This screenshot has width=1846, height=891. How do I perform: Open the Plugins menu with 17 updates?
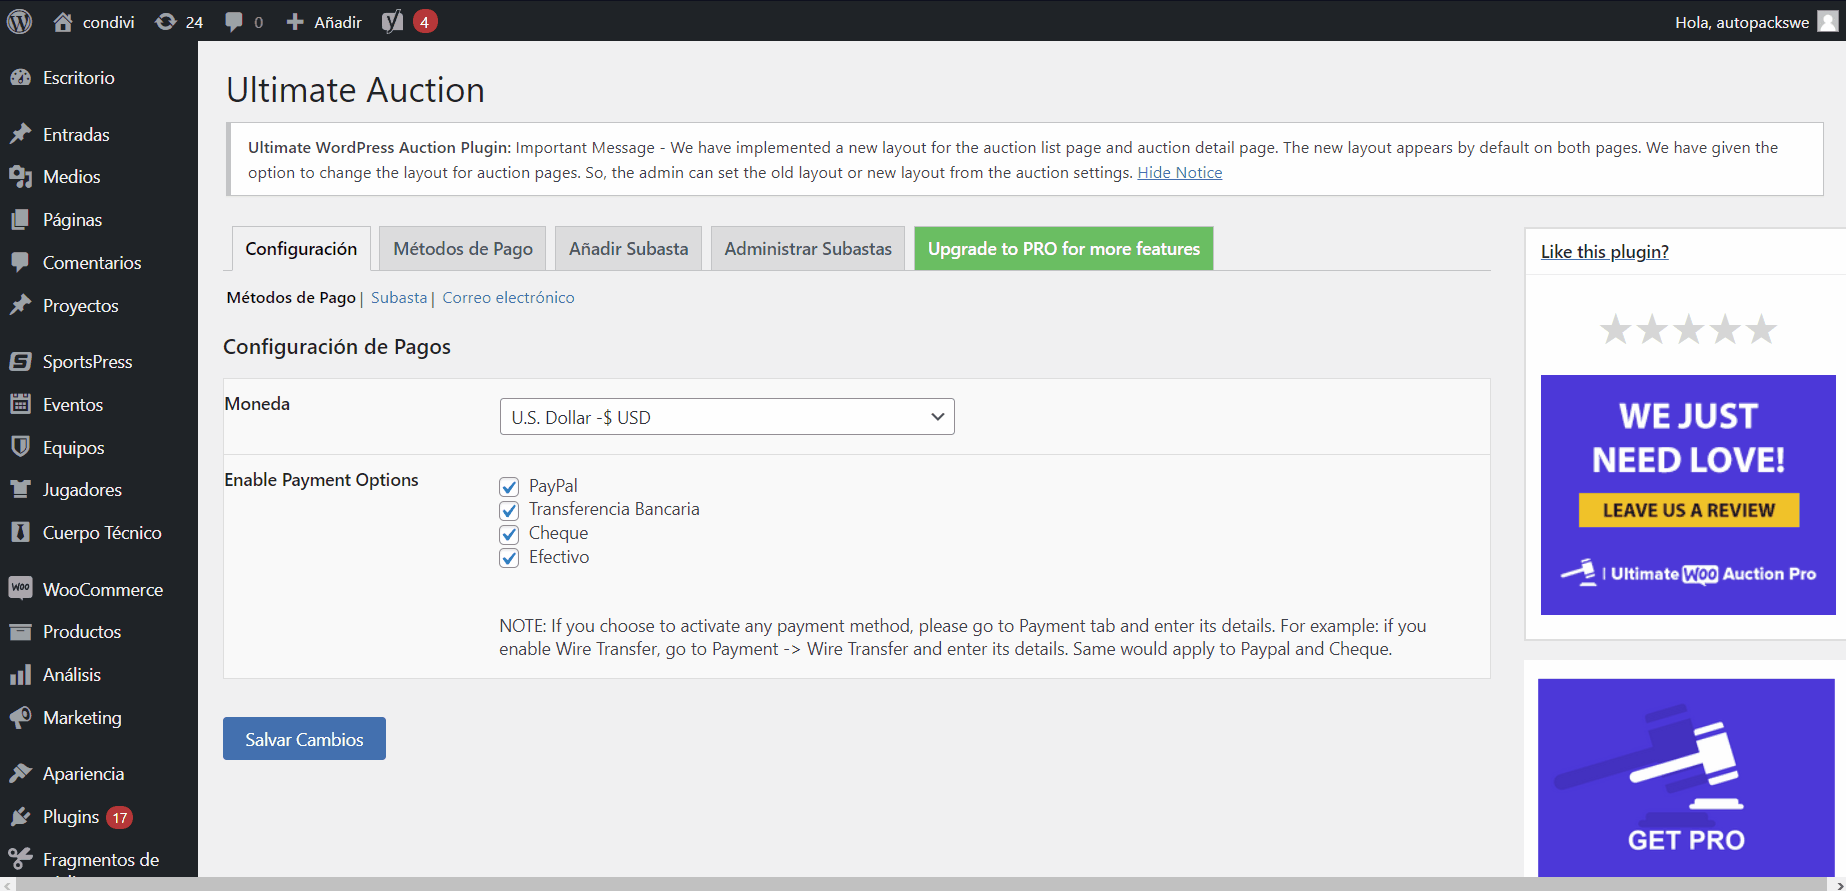coord(71,817)
